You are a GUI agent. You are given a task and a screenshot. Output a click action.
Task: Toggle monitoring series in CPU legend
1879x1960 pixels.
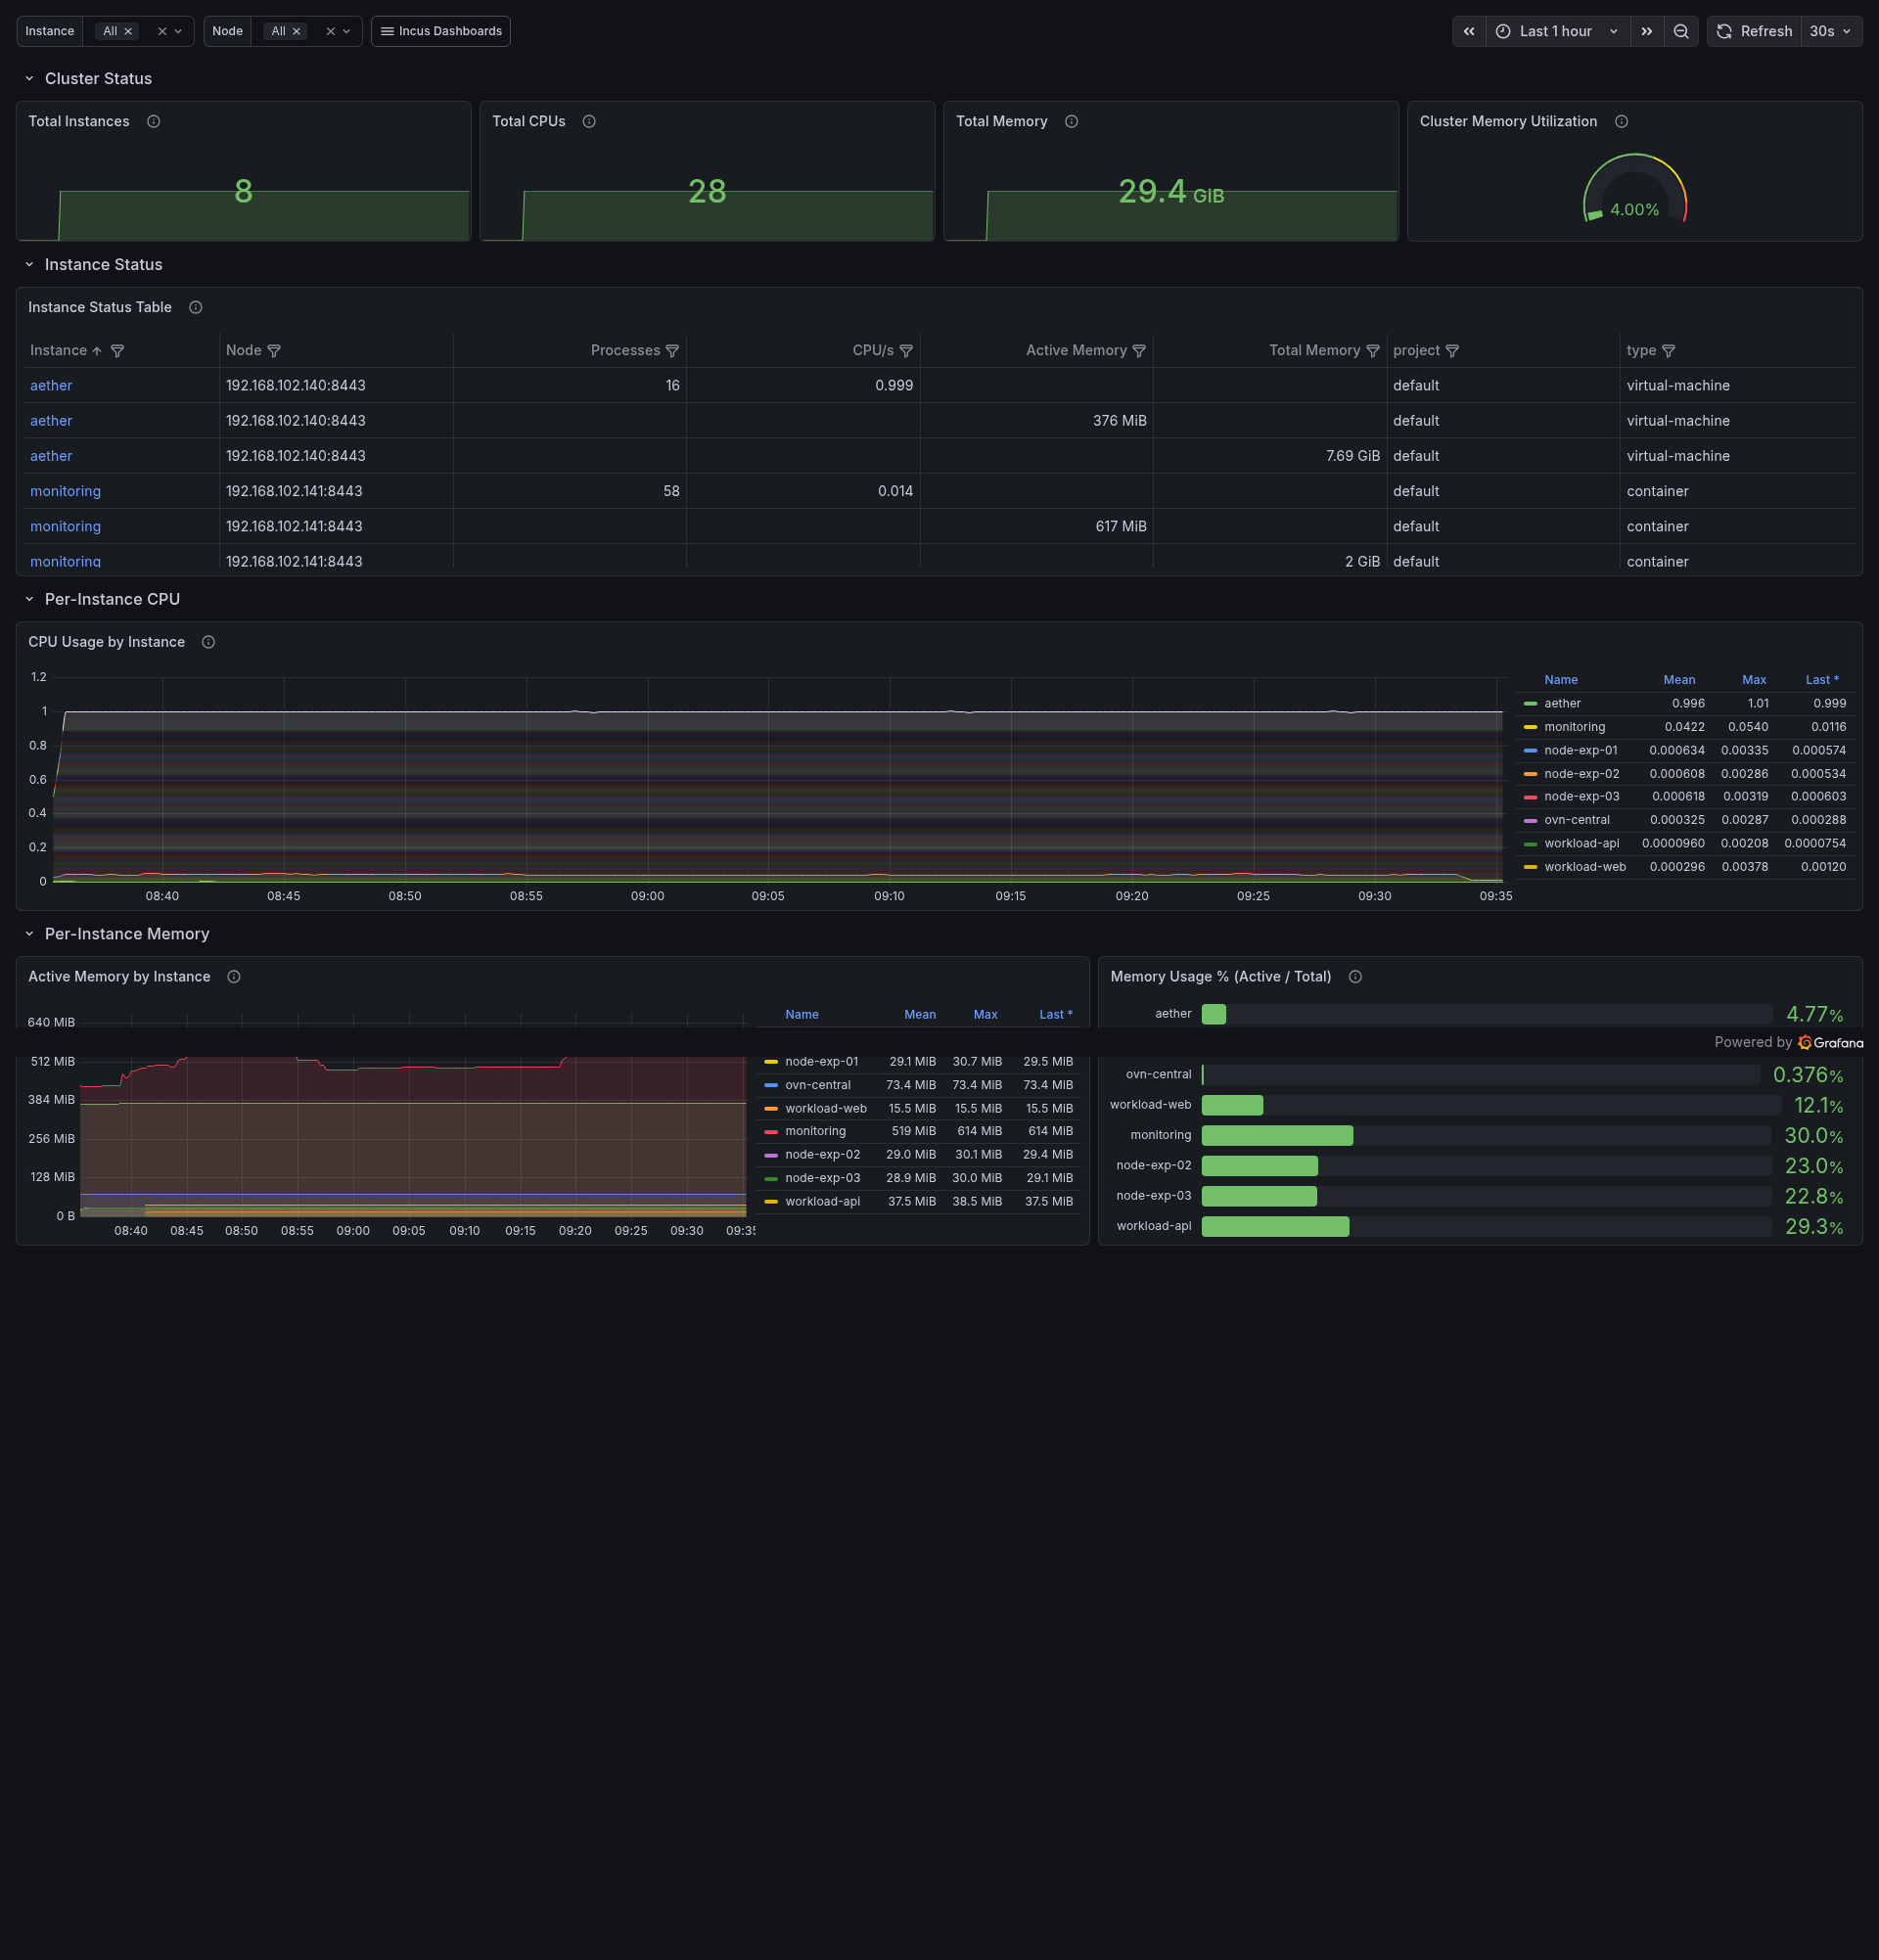coord(1574,727)
